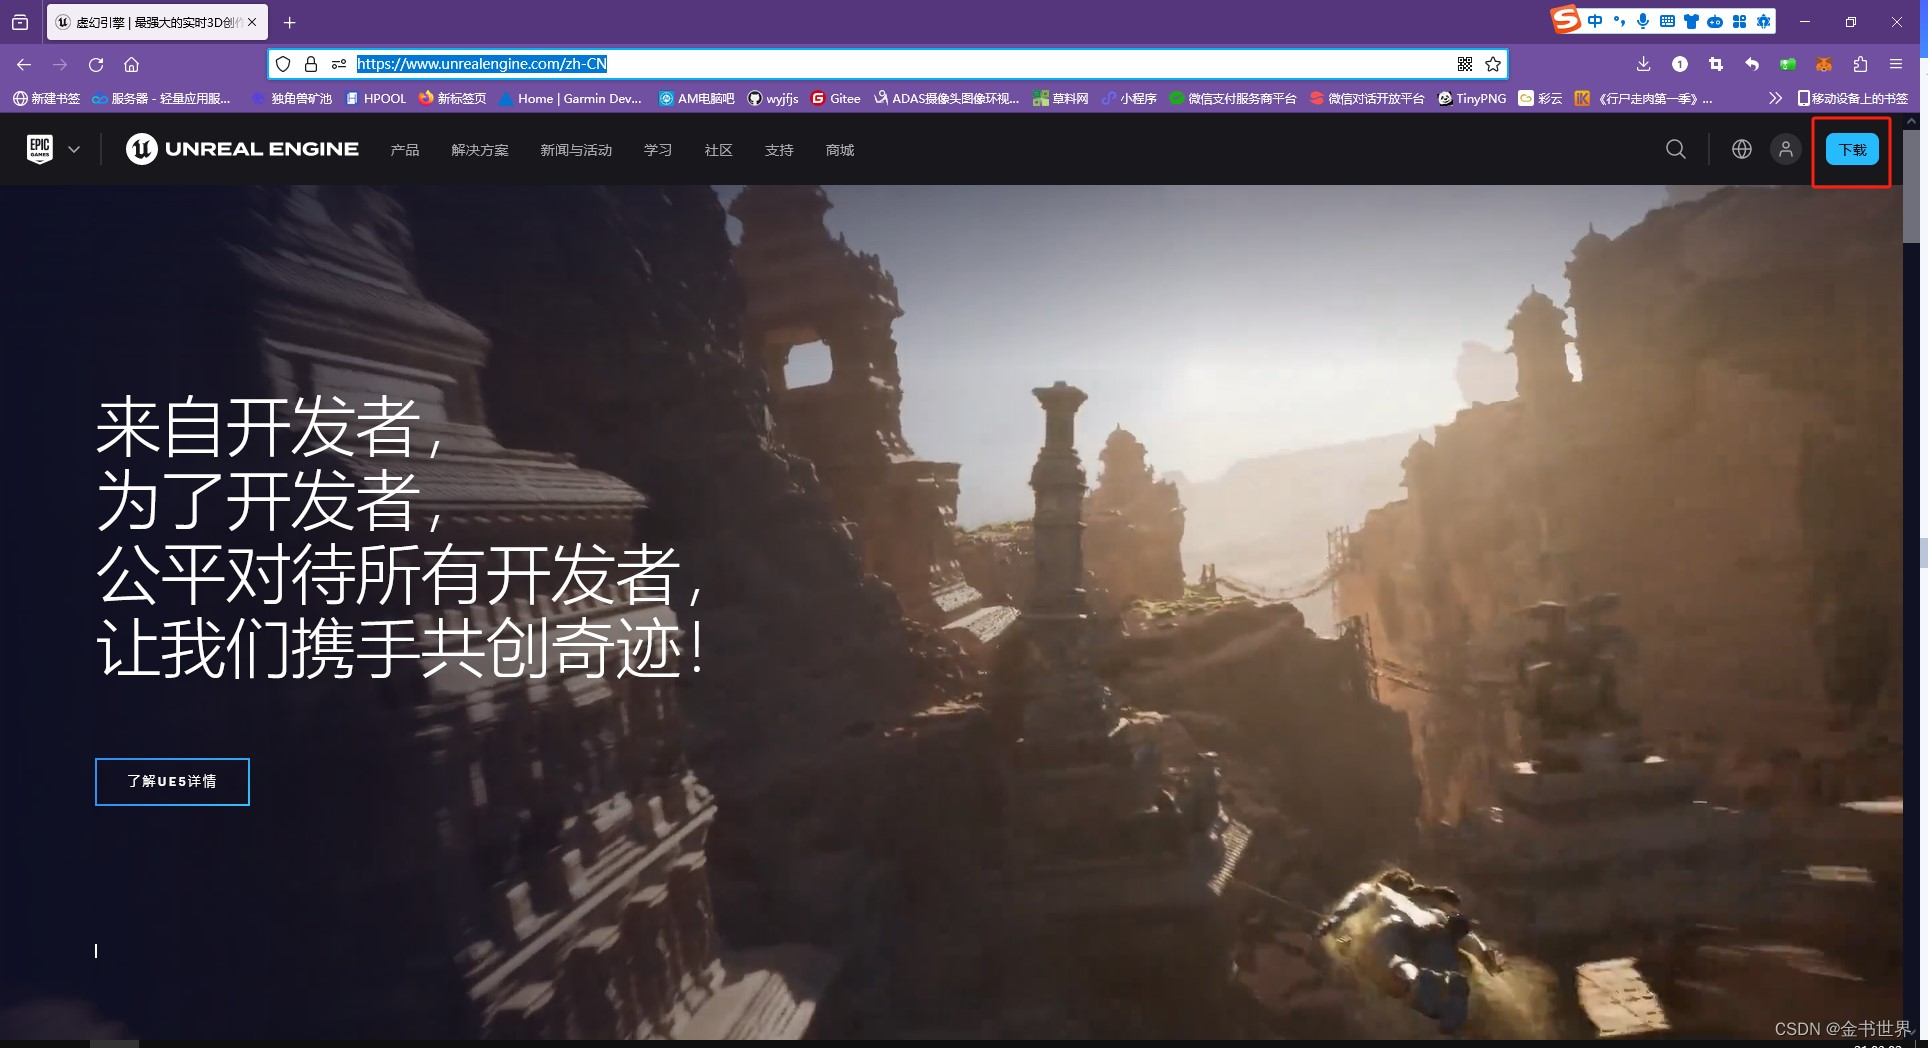Open the Unreal Engine search icon

coord(1676,149)
